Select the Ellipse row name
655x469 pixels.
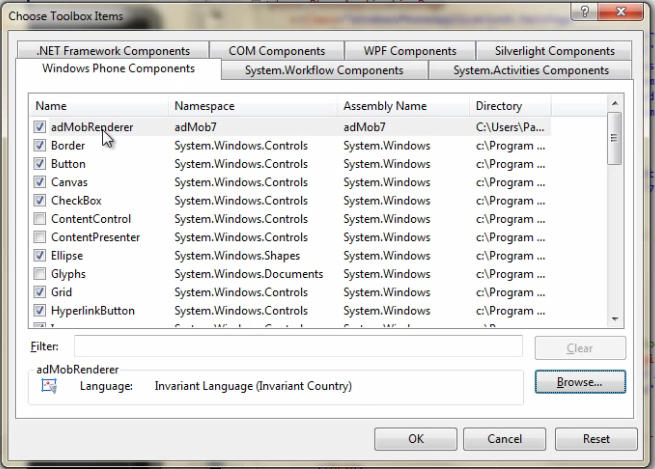coord(67,256)
